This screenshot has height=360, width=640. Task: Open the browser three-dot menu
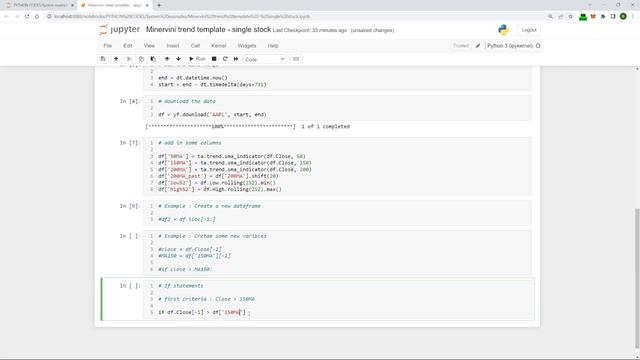click(633, 16)
